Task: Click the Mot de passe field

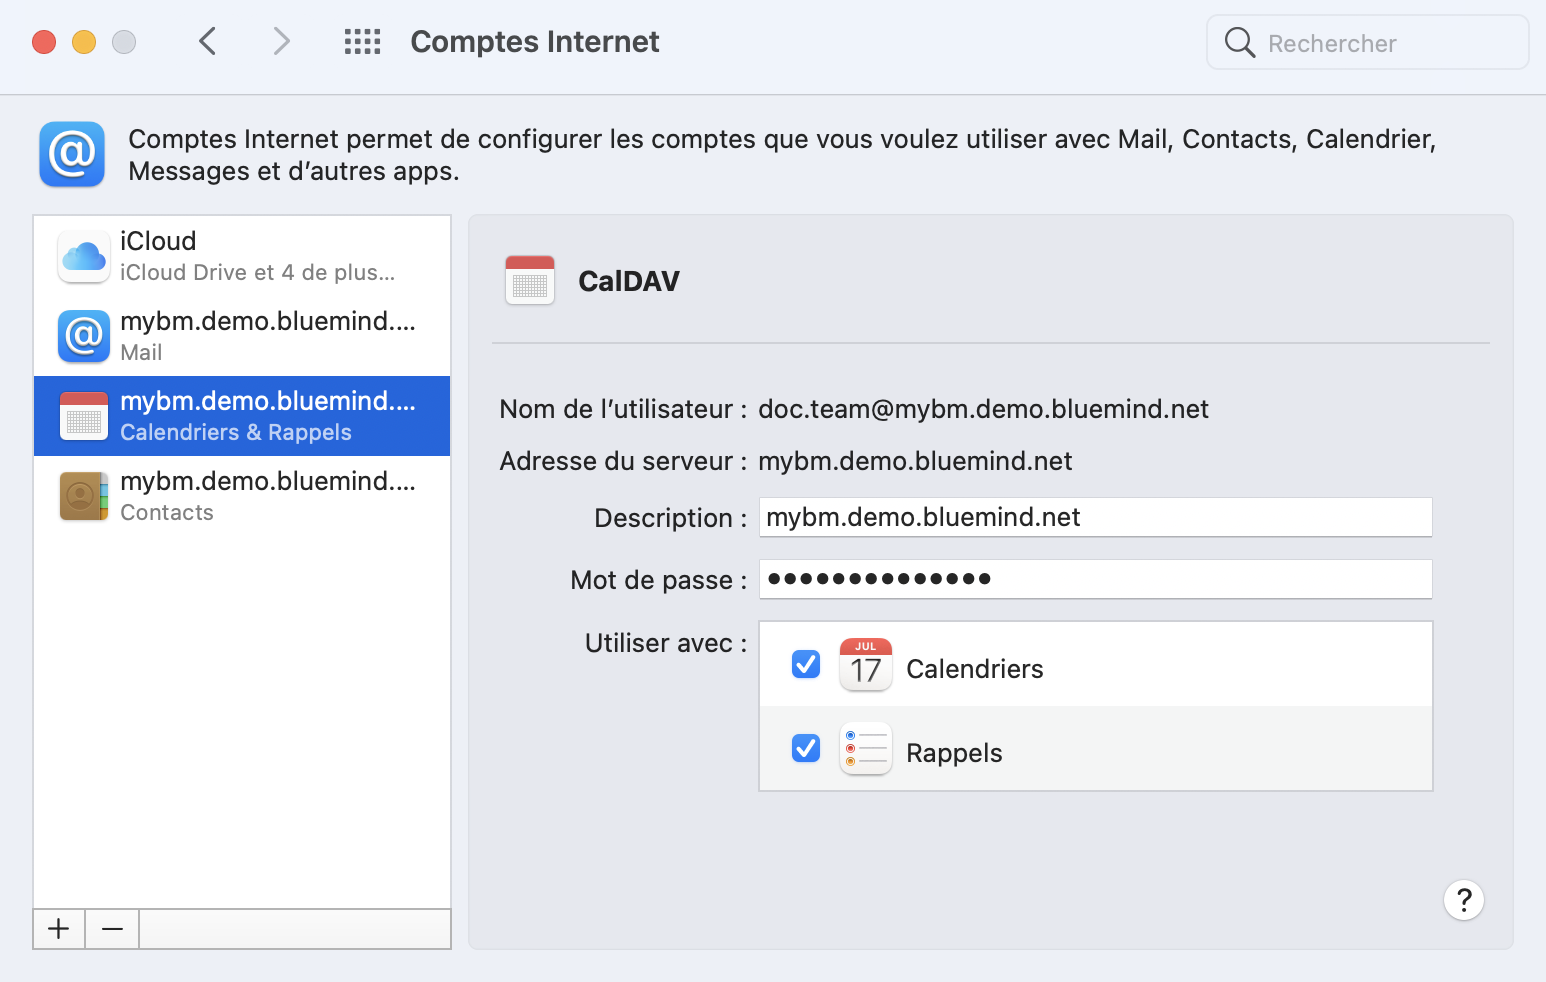Action: tap(1095, 579)
